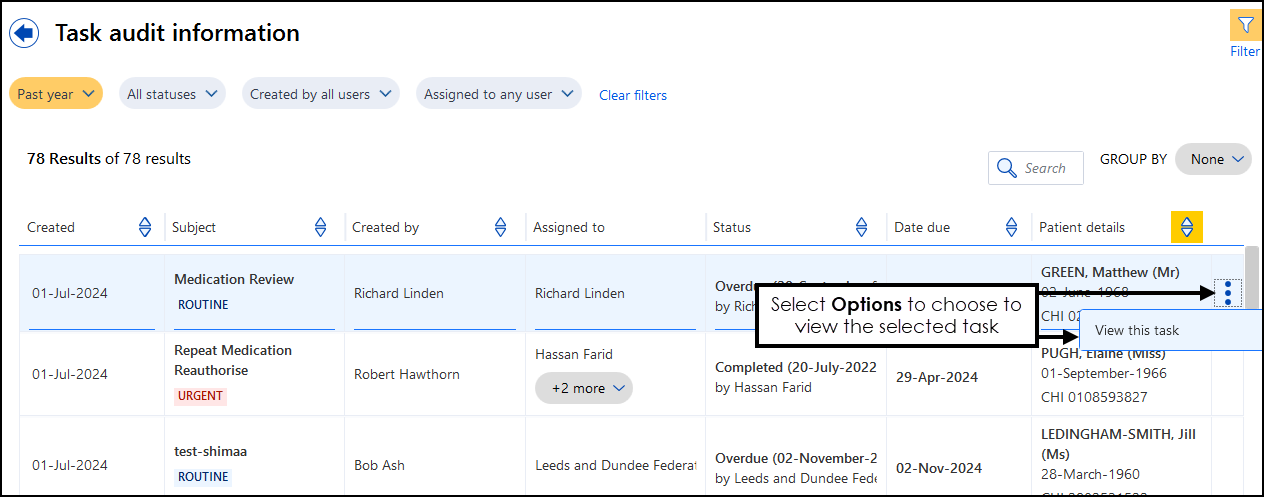Sort by Subject column
This screenshot has width=1264, height=497.
pyautogui.click(x=321, y=227)
